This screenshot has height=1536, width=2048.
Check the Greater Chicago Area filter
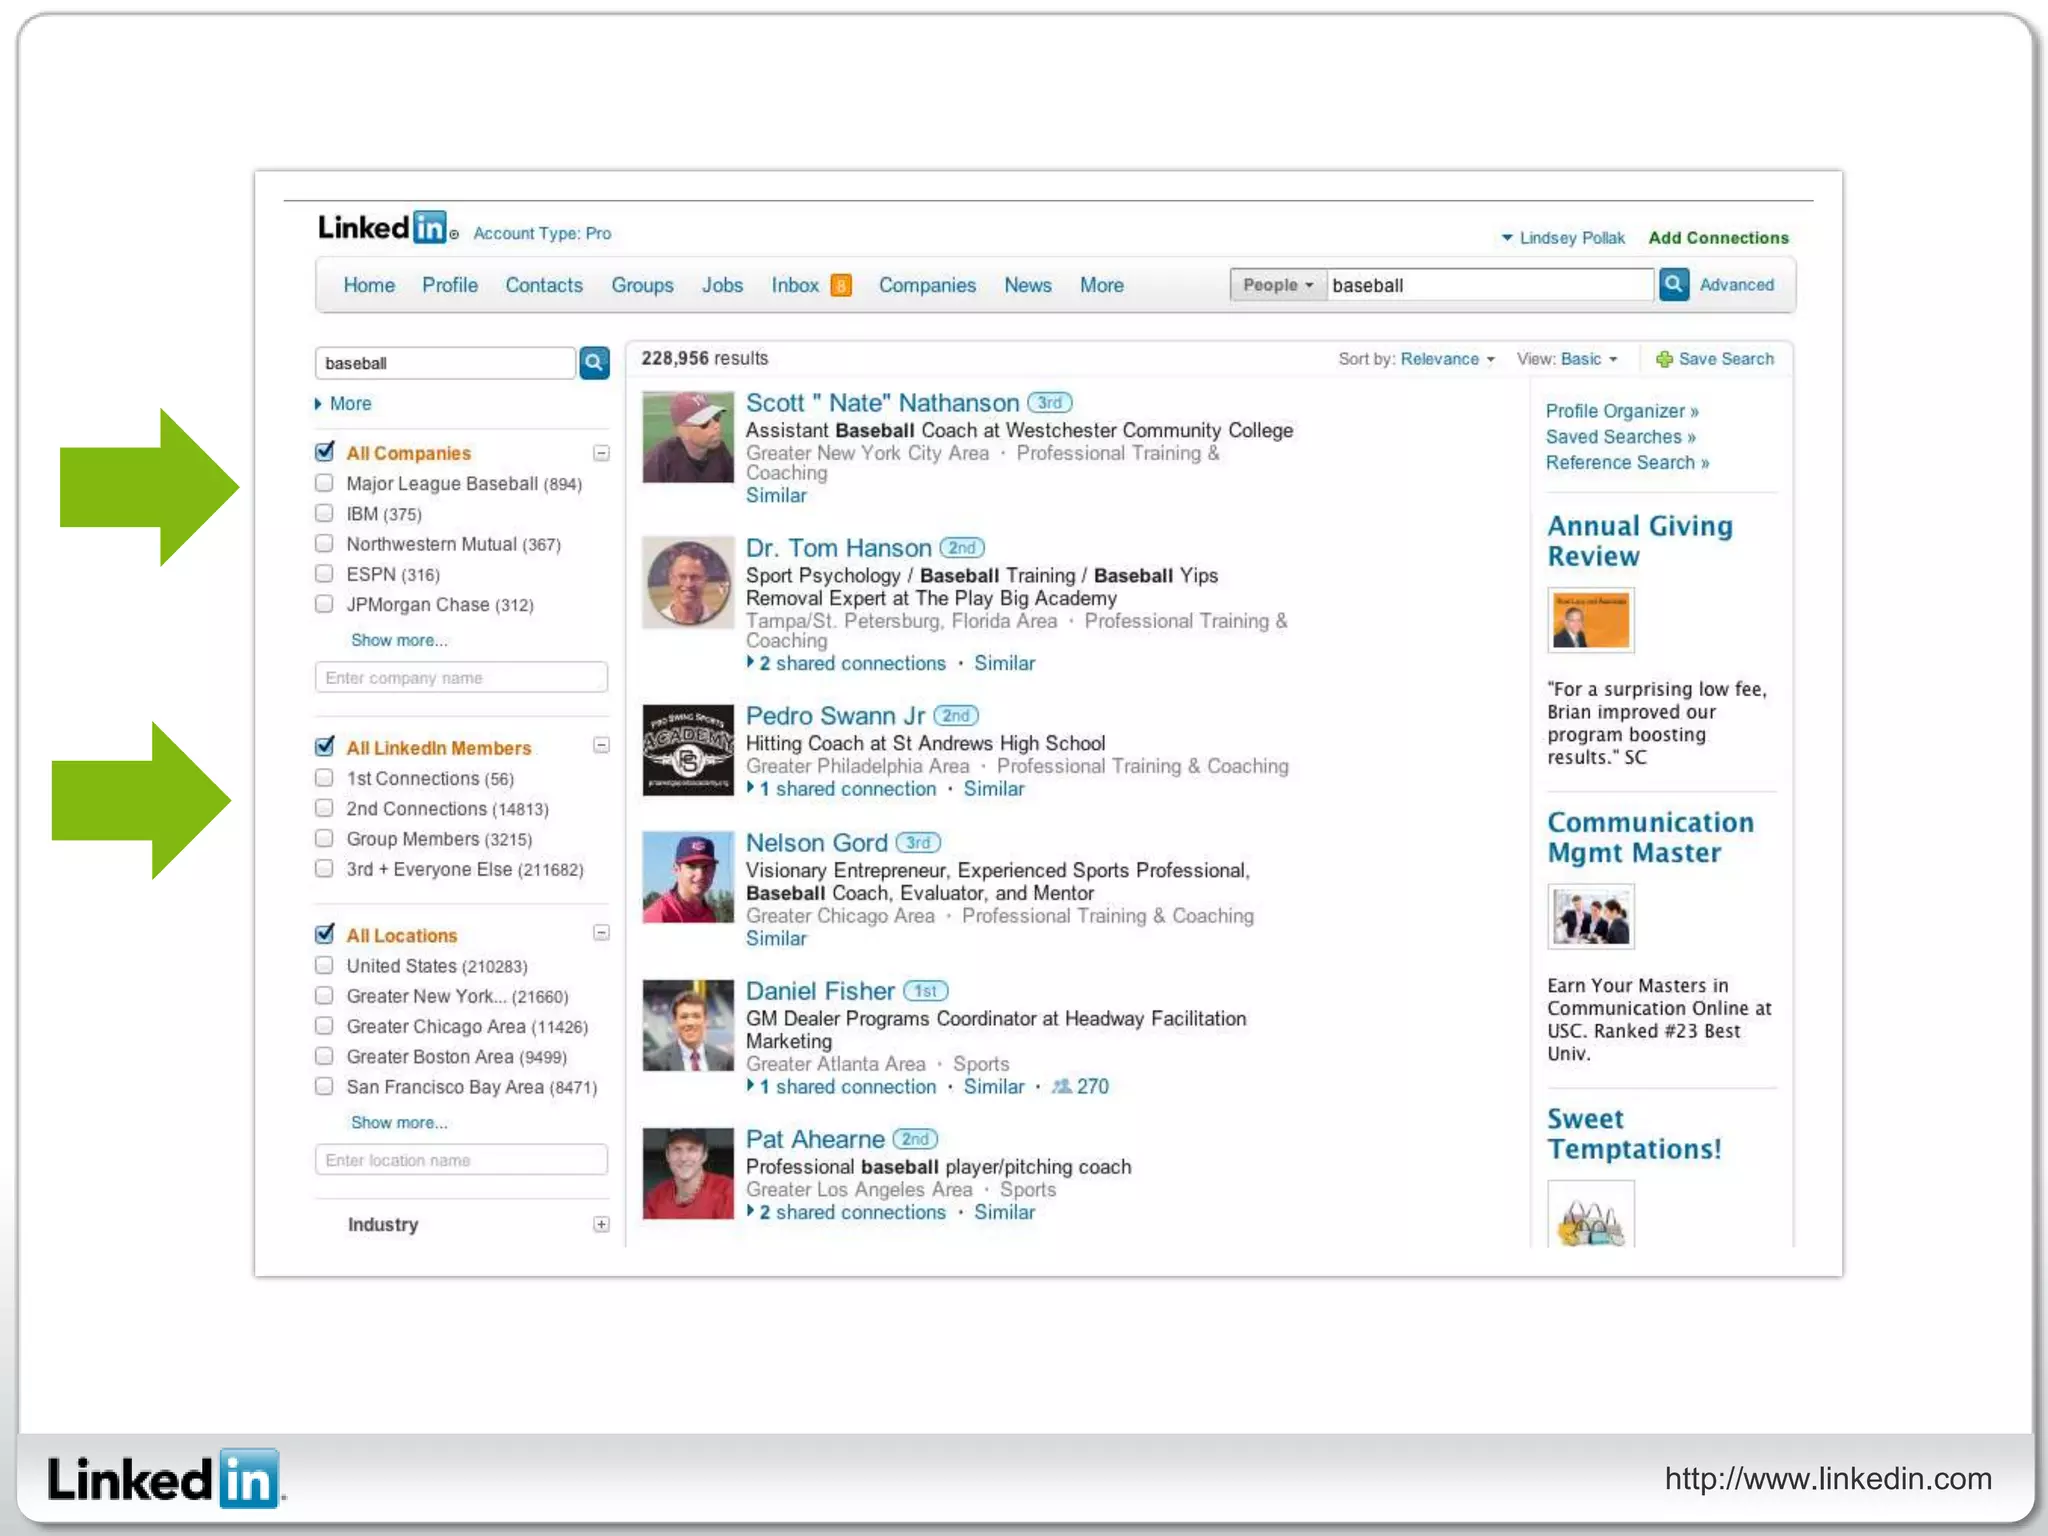[x=324, y=1026]
